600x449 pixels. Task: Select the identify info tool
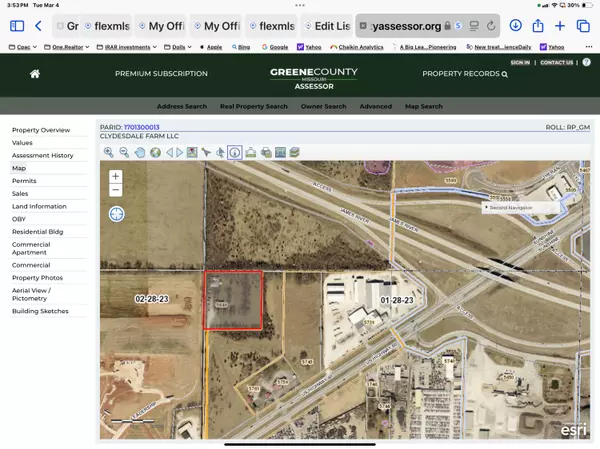click(x=234, y=152)
